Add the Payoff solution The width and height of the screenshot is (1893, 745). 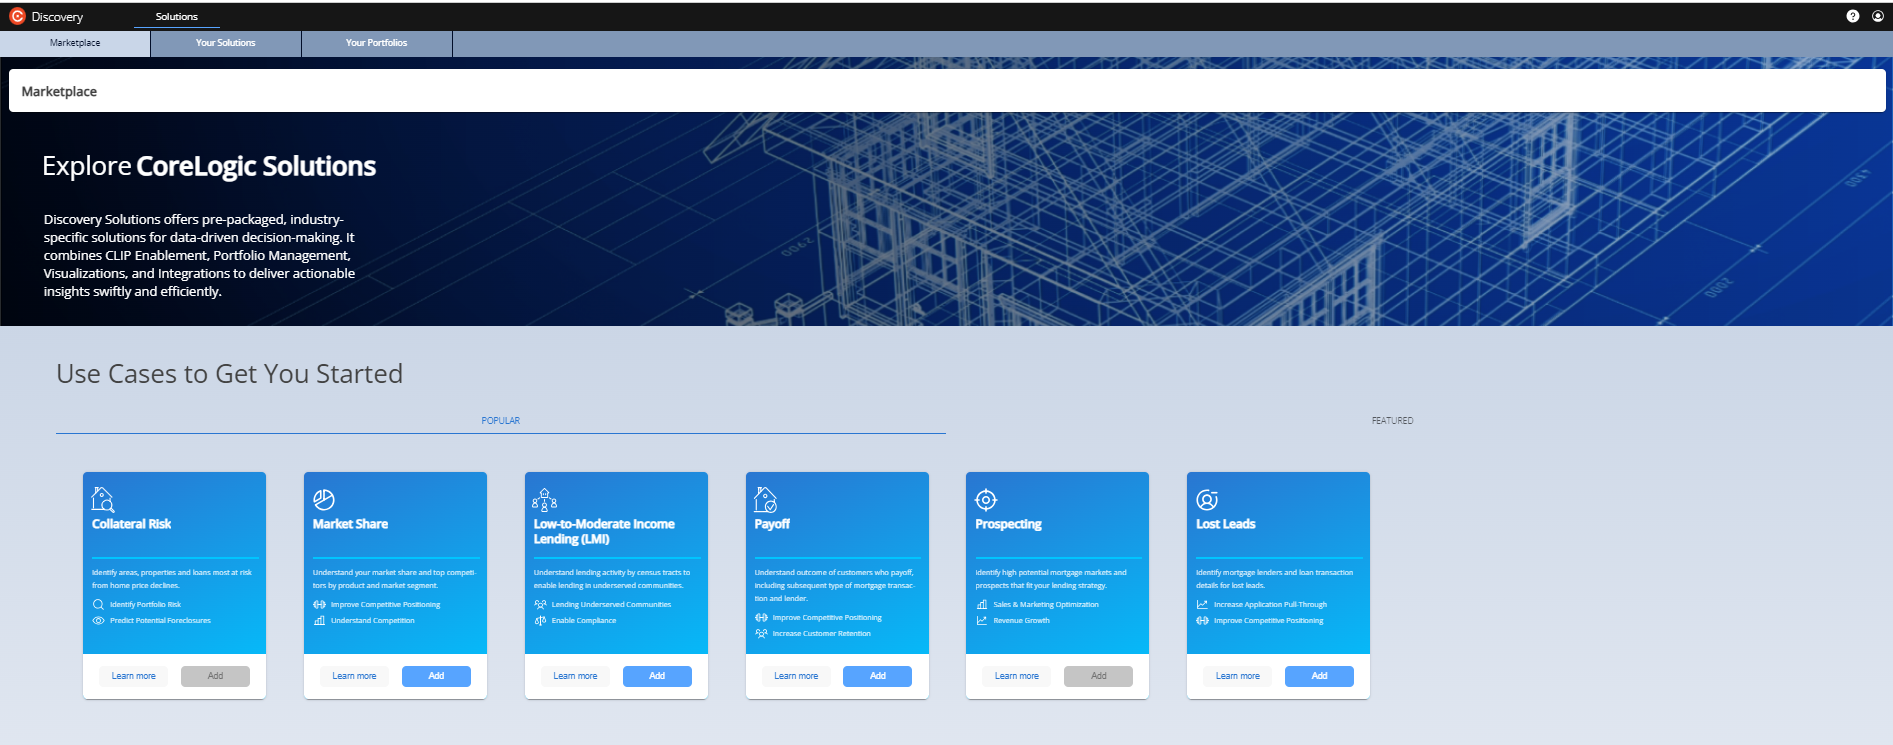tap(878, 676)
